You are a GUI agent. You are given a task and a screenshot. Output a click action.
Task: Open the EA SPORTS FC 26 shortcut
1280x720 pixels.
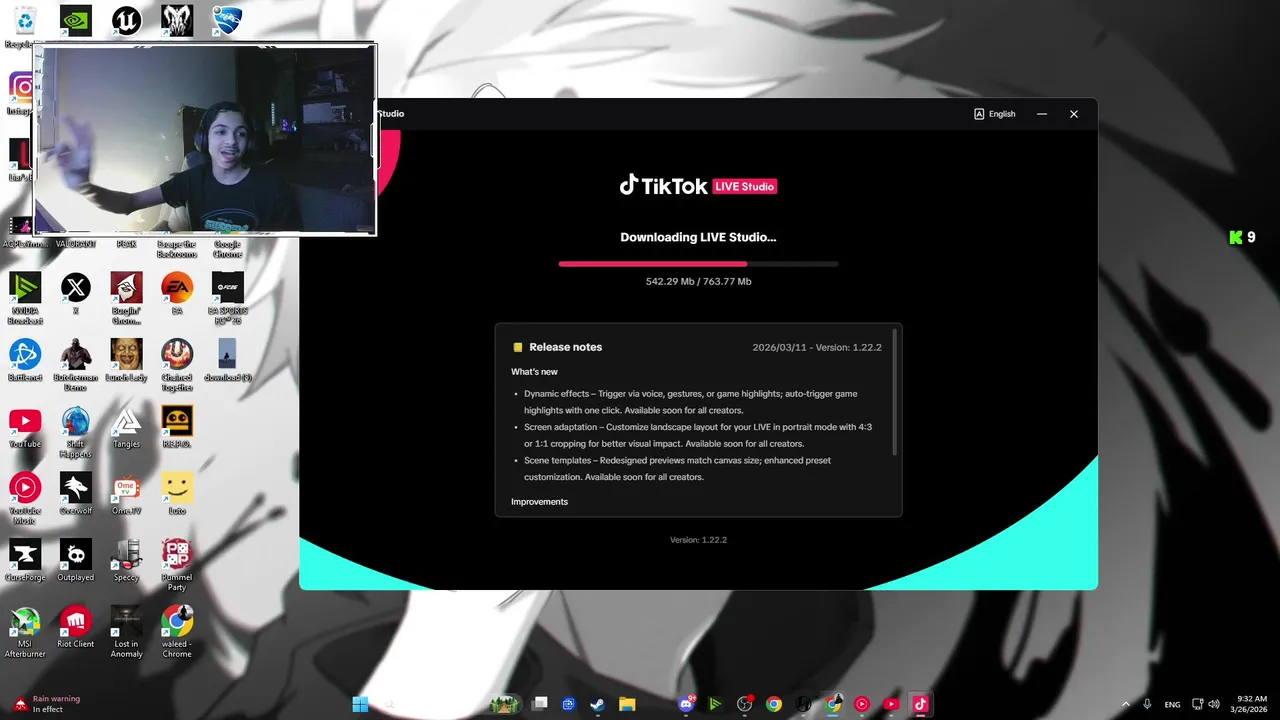[227, 298]
